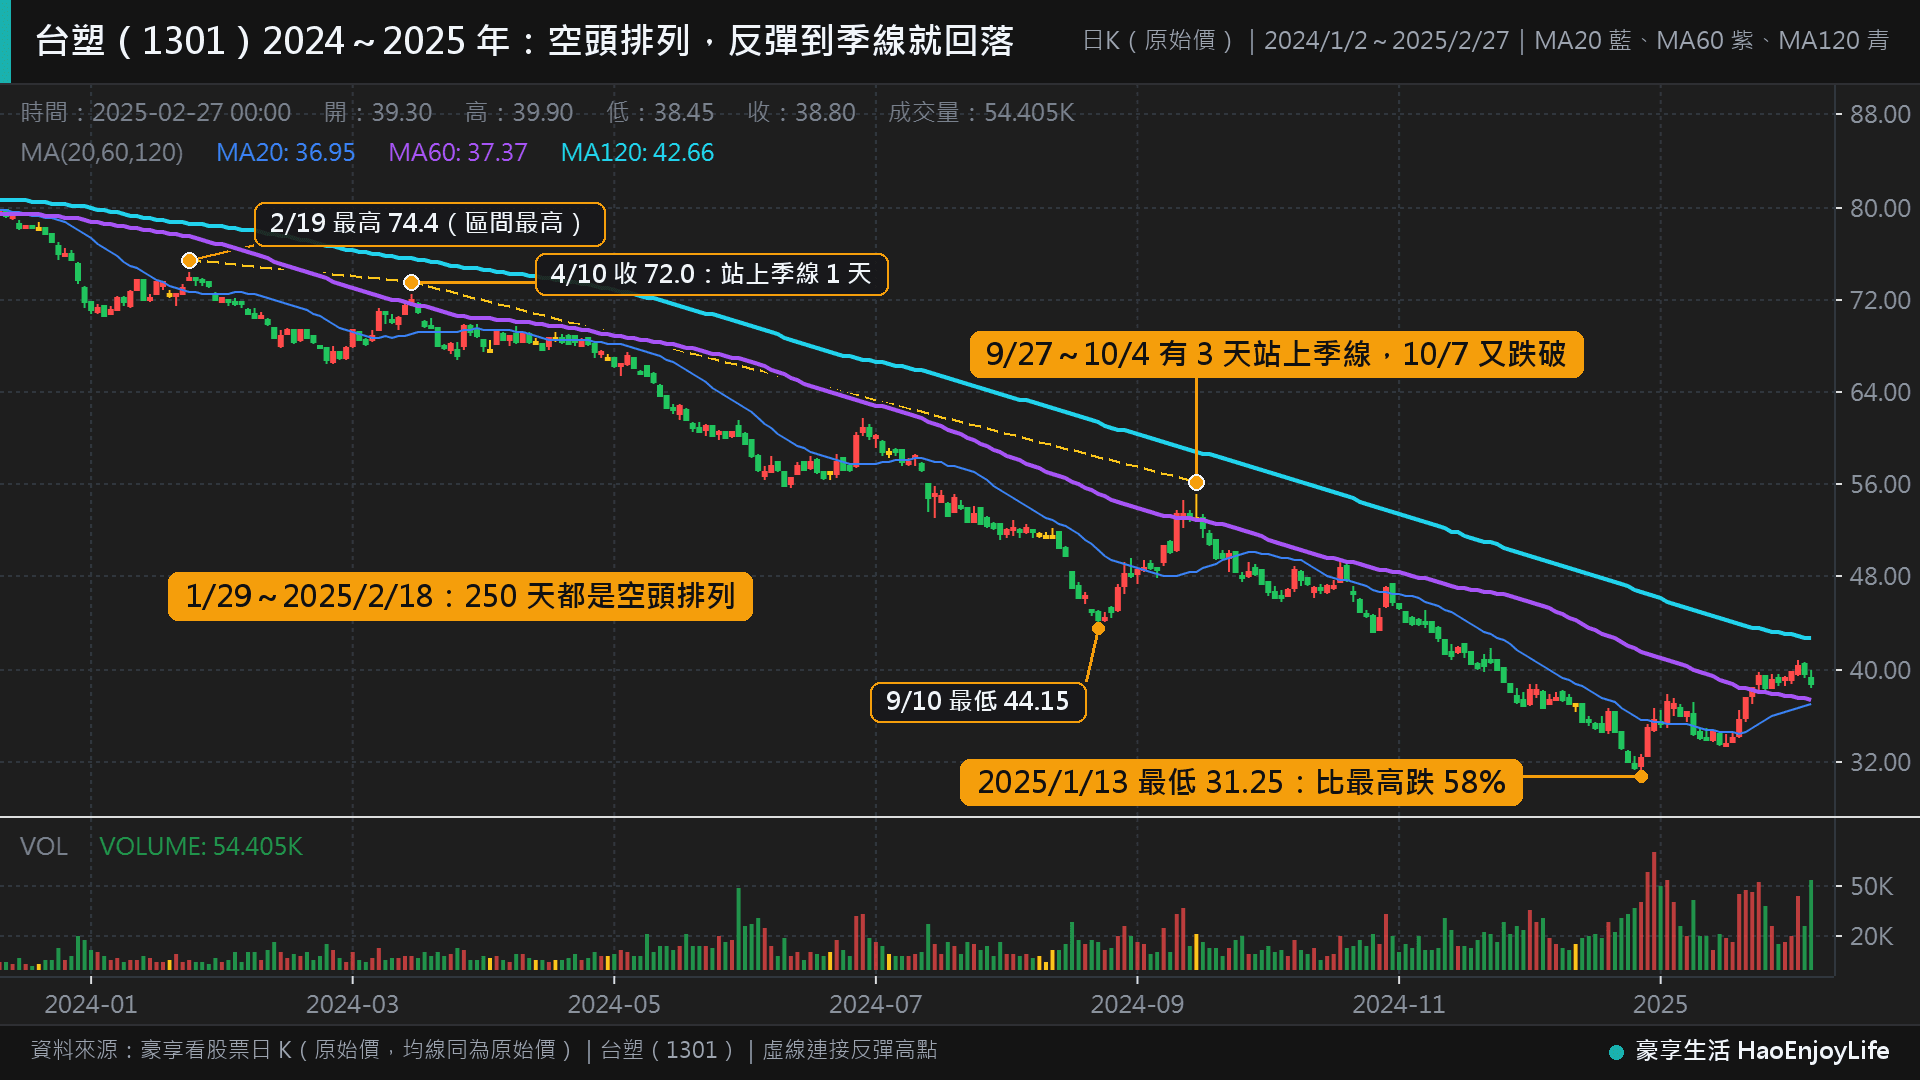Click the 成交量：54.405K readout
The height and width of the screenshot is (1080, 1920).
(x=981, y=112)
